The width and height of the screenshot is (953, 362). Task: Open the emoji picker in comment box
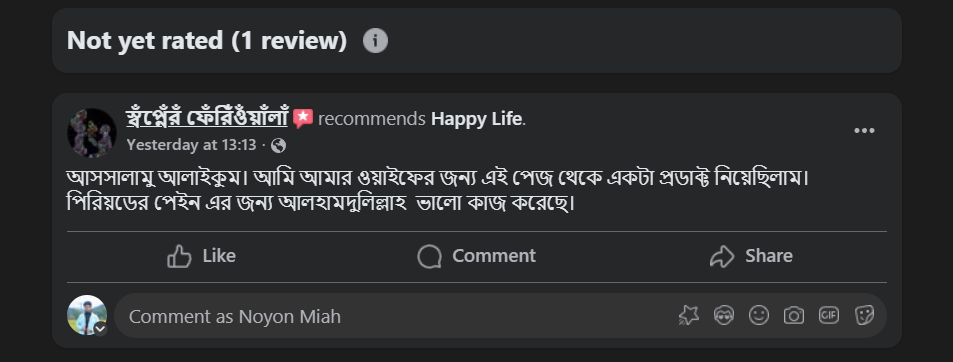point(759,315)
